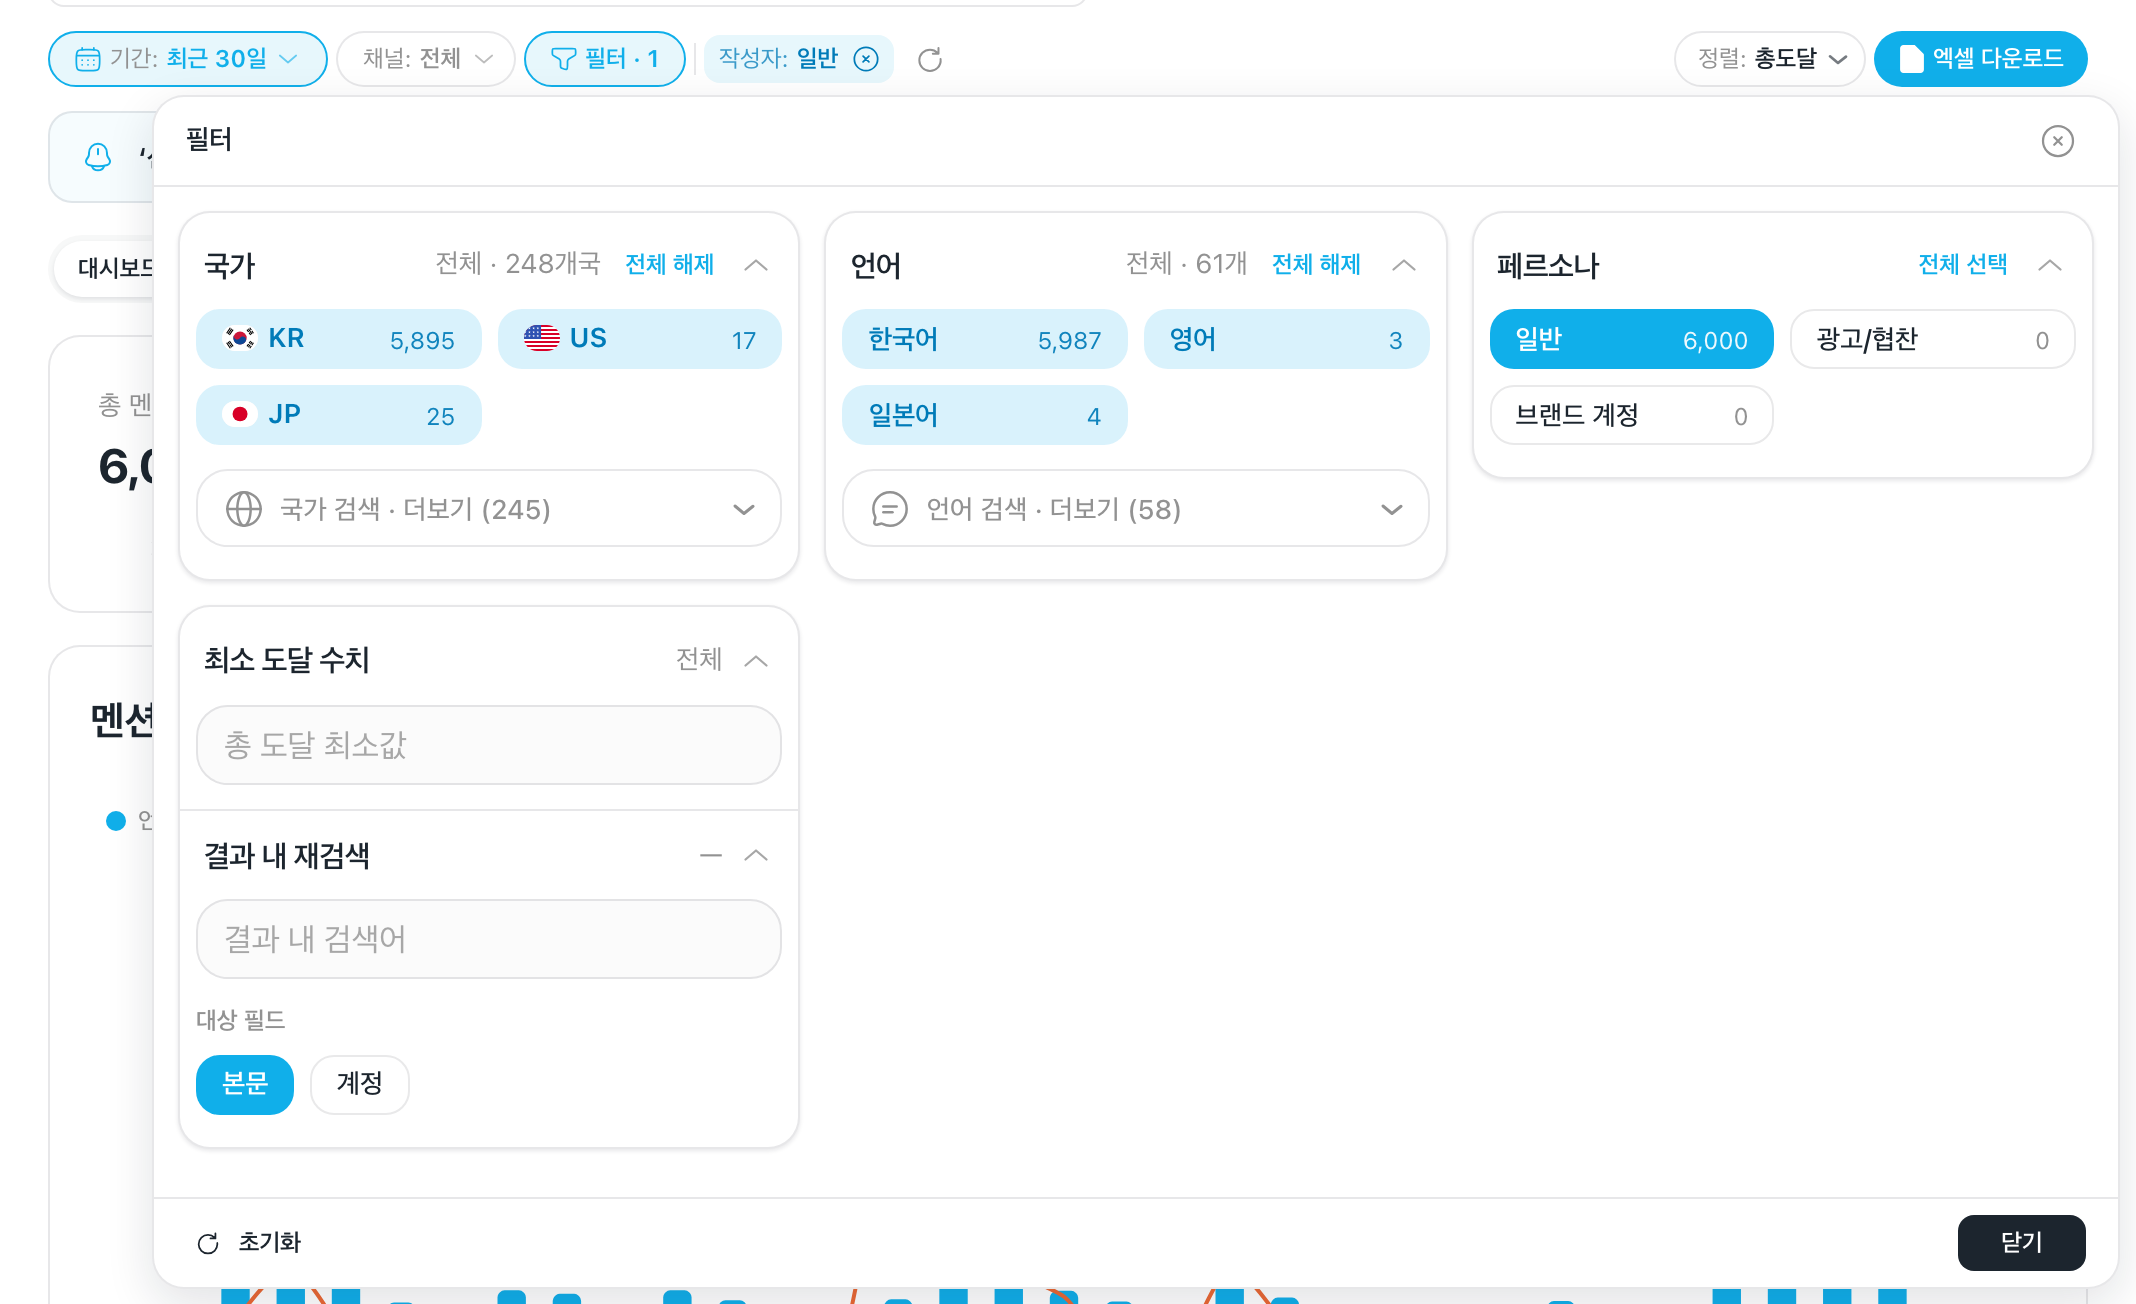Viewport: 2136px width, 1304px height.
Task: Click the bell notification icon
Action: click(98, 157)
